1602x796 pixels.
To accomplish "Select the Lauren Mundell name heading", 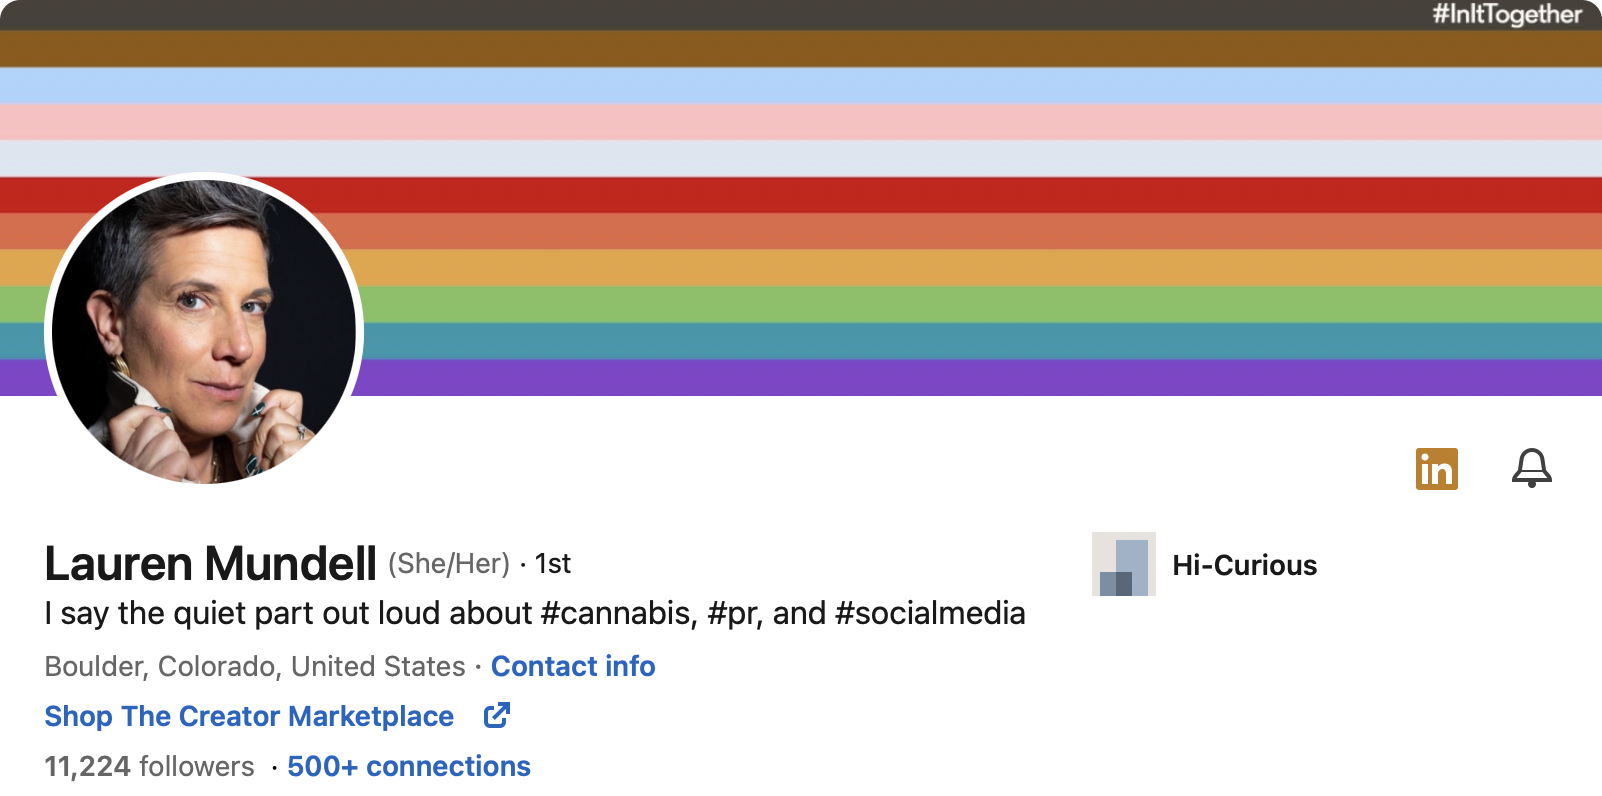I will pyautogui.click(x=210, y=564).
